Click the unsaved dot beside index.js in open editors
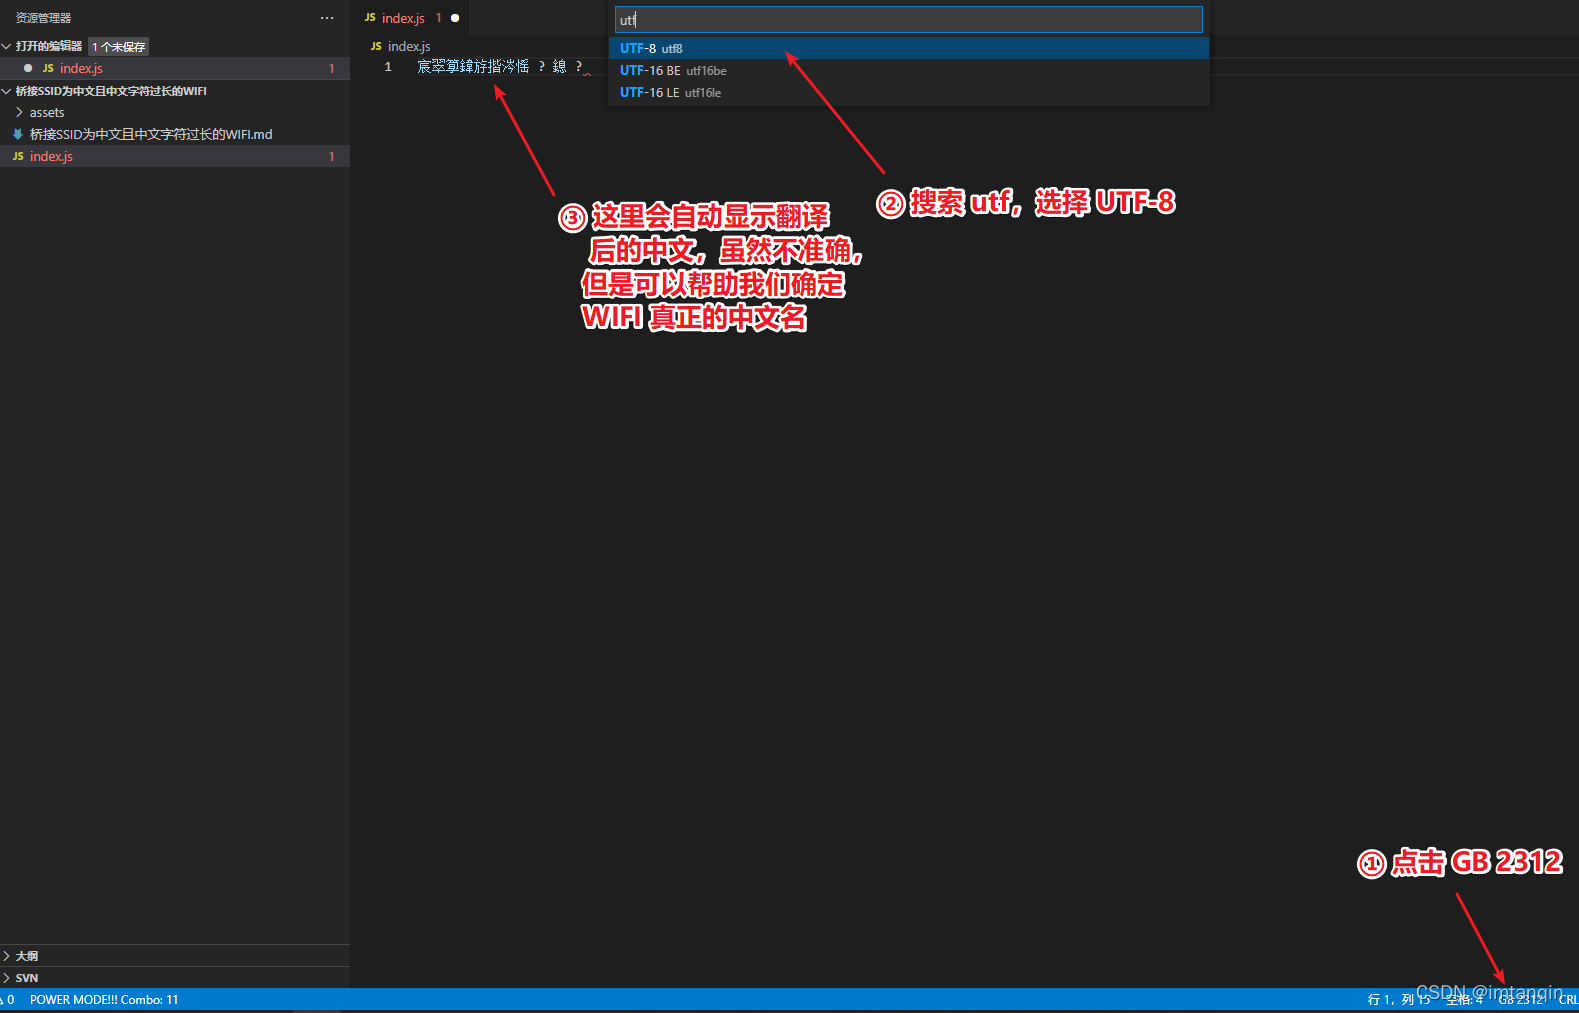Image resolution: width=1579 pixels, height=1013 pixels. (x=28, y=68)
